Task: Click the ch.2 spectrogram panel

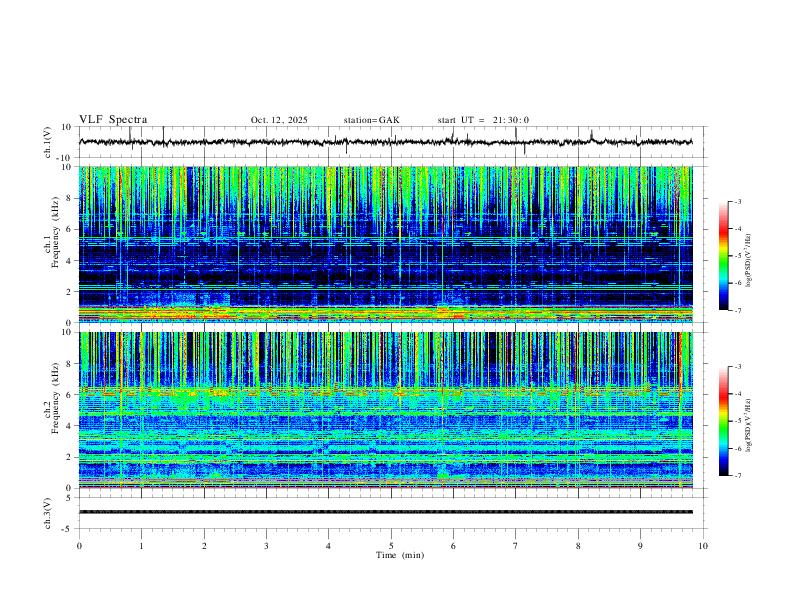Action: tap(385, 410)
